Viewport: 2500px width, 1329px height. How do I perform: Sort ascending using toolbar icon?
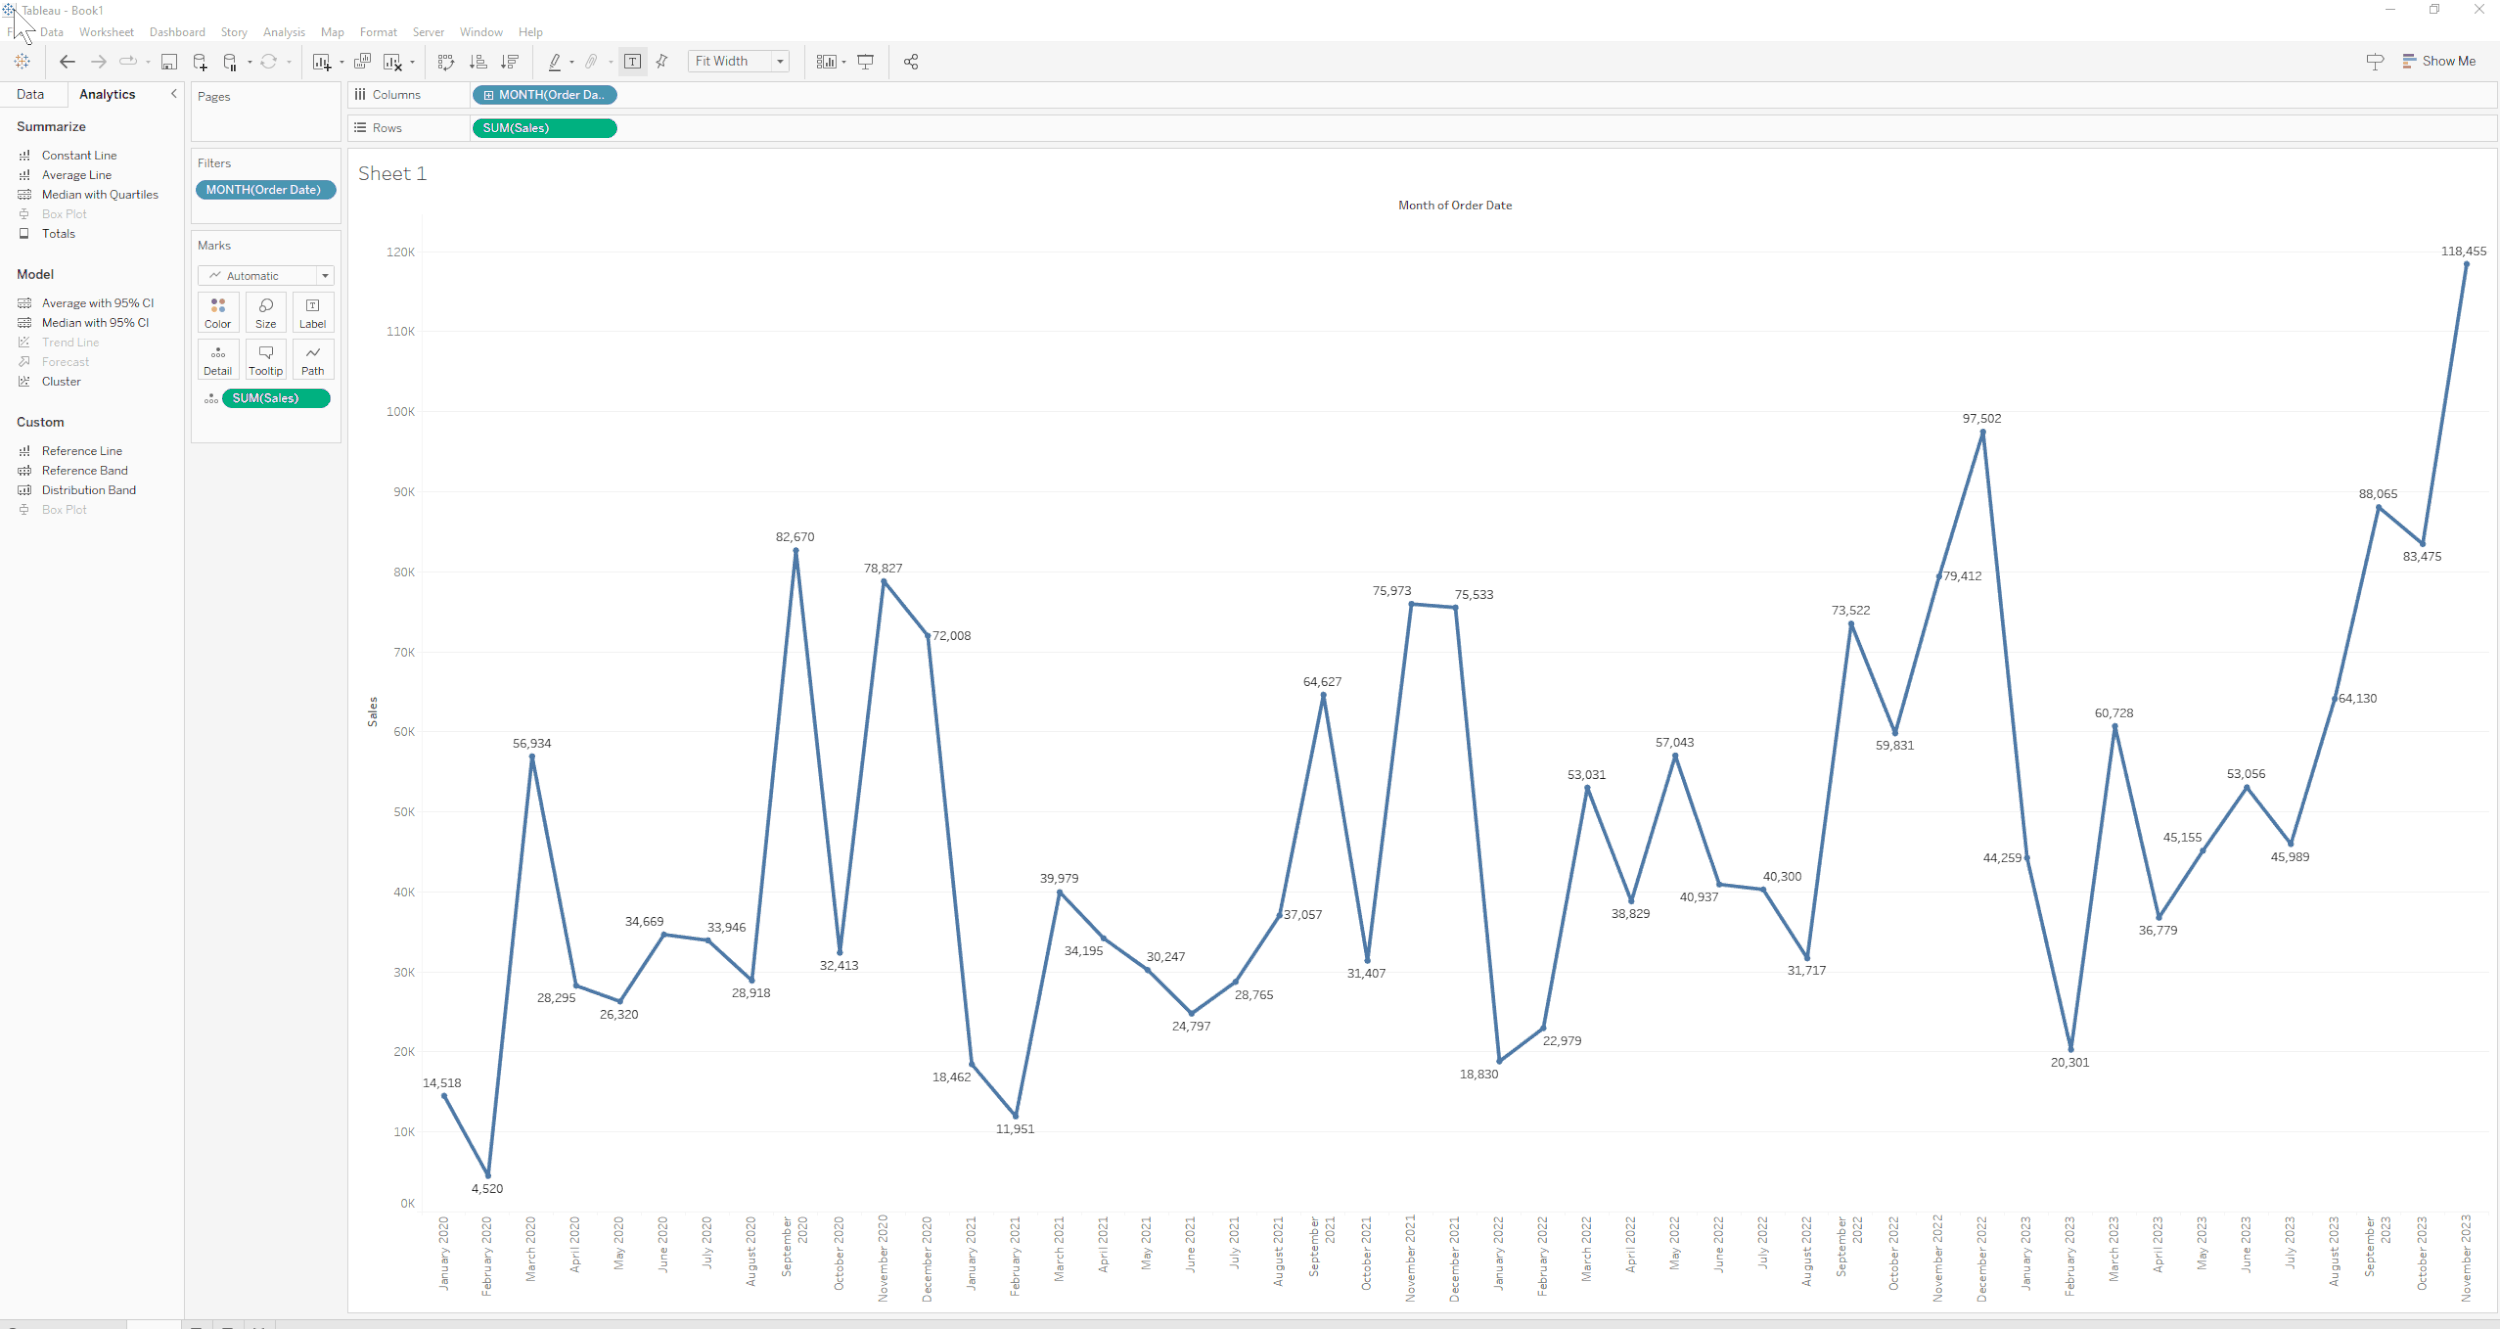click(478, 62)
